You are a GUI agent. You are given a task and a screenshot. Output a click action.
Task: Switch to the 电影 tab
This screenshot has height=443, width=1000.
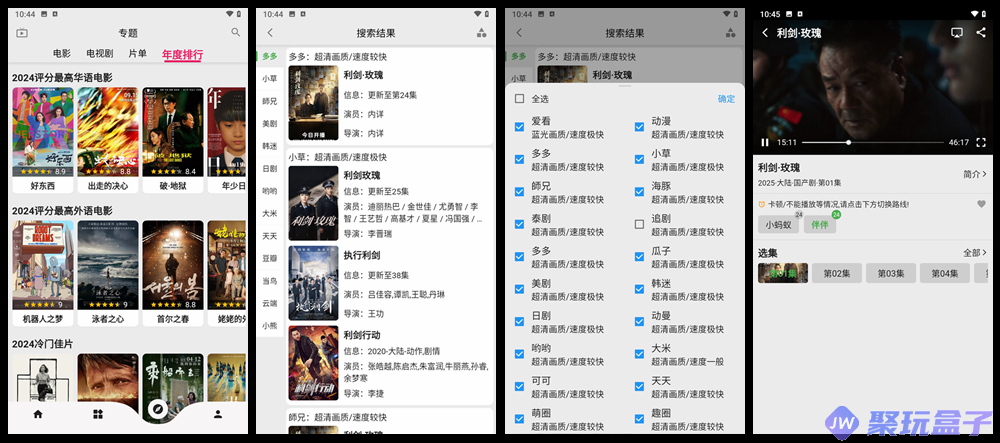point(62,54)
